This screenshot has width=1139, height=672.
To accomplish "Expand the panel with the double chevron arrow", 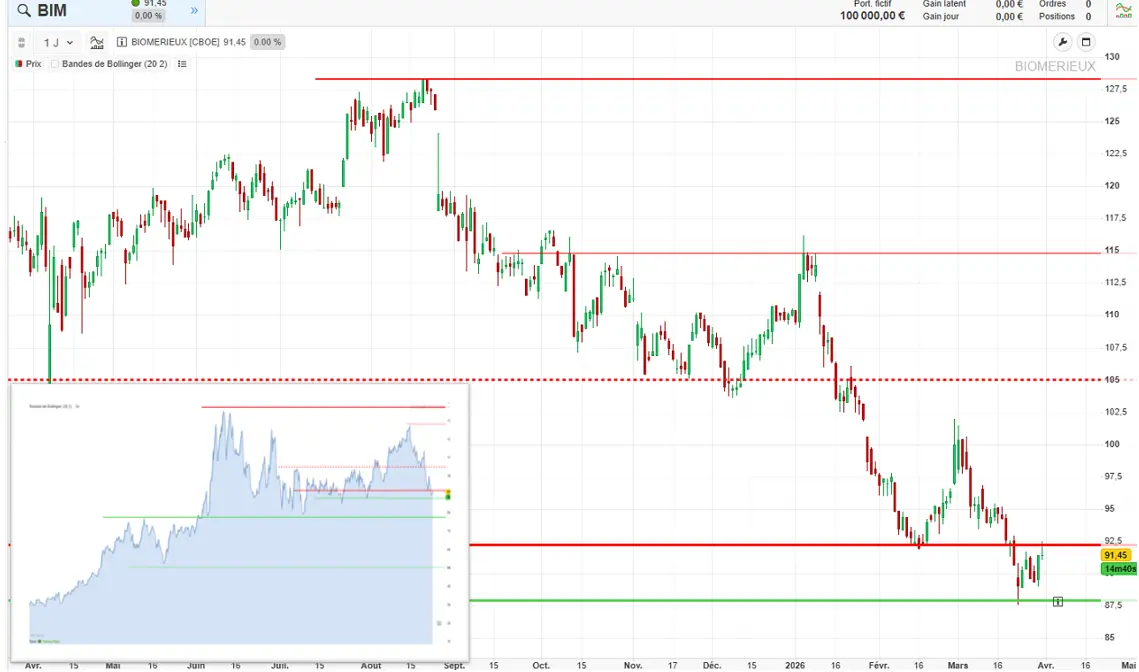I will tap(194, 11).
